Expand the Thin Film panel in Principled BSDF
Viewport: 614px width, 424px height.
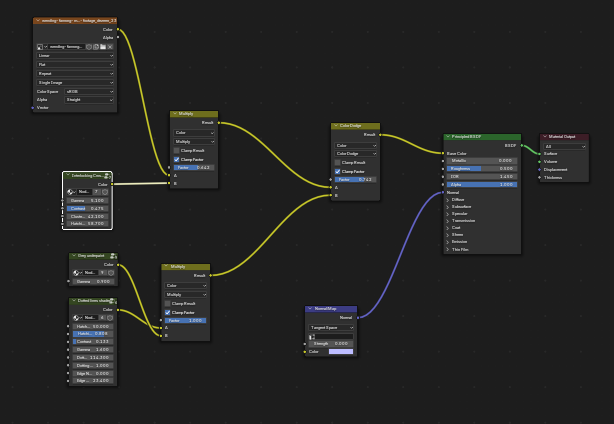tap(448, 249)
